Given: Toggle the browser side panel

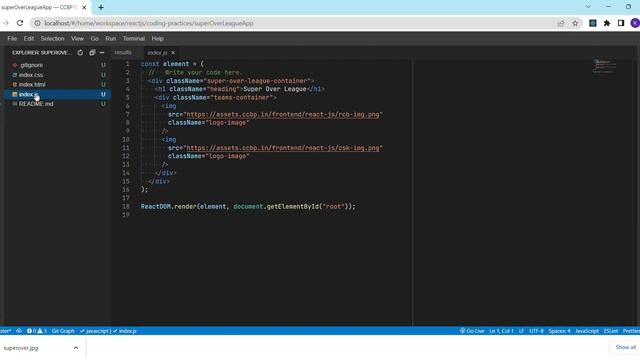Looking at the screenshot, I should [621, 23].
